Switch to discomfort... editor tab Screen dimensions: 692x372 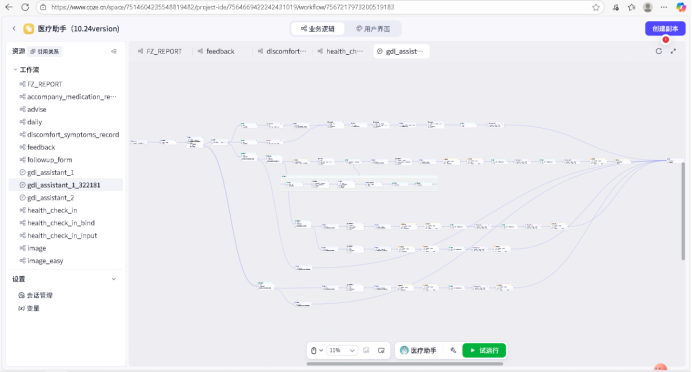point(282,51)
